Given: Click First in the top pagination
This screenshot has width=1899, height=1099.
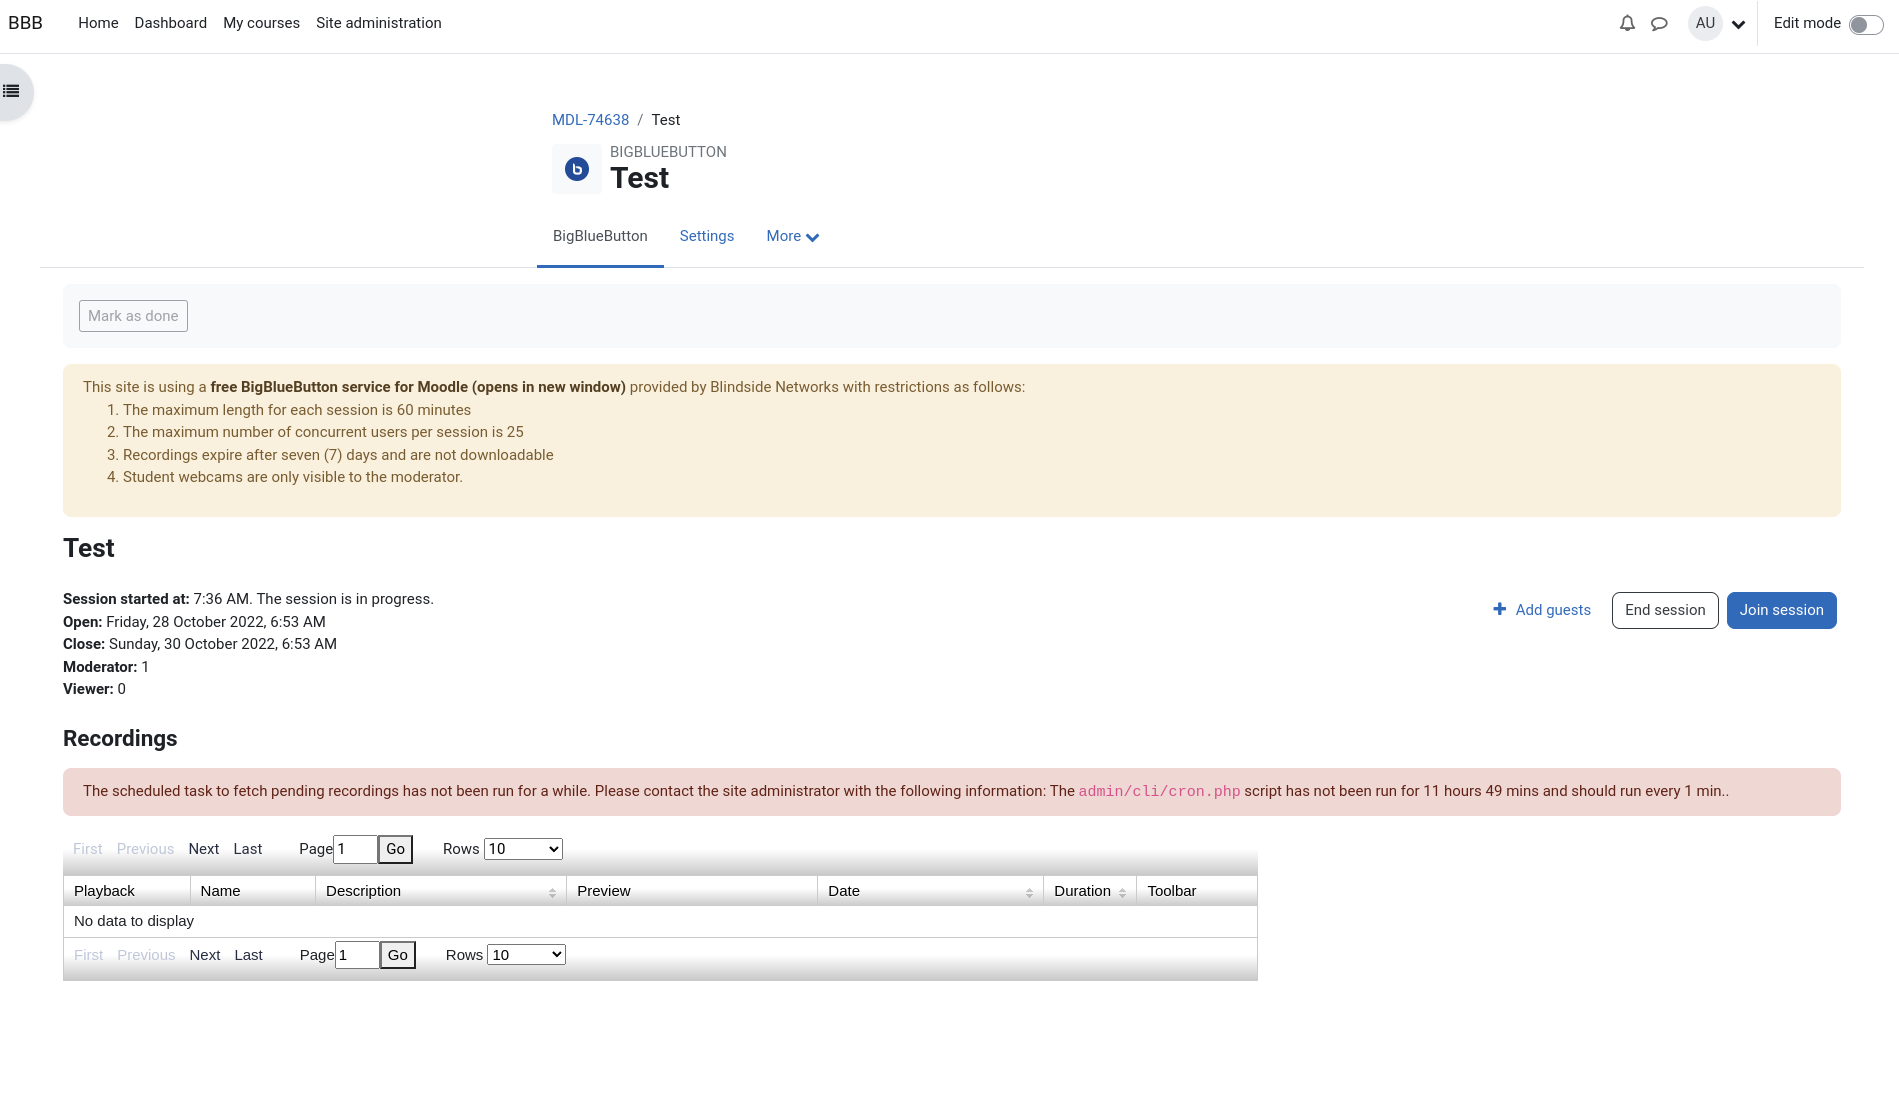Looking at the screenshot, I should pyautogui.click(x=87, y=849).
